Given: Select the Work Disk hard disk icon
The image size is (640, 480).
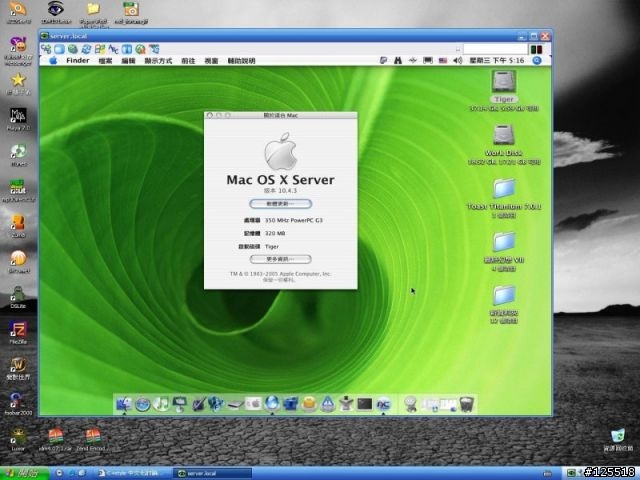Looking at the screenshot, I should click(x=504, y=135).
